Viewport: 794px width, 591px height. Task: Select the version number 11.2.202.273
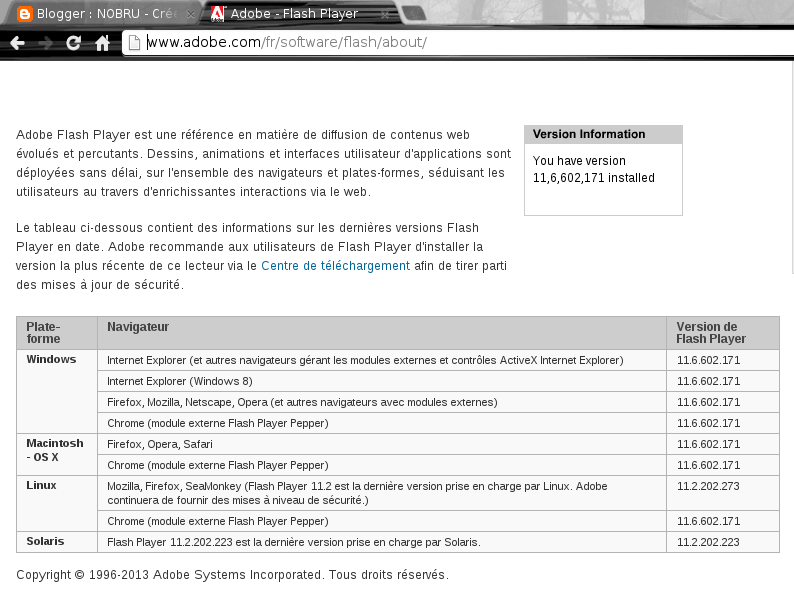coord(708,486)
